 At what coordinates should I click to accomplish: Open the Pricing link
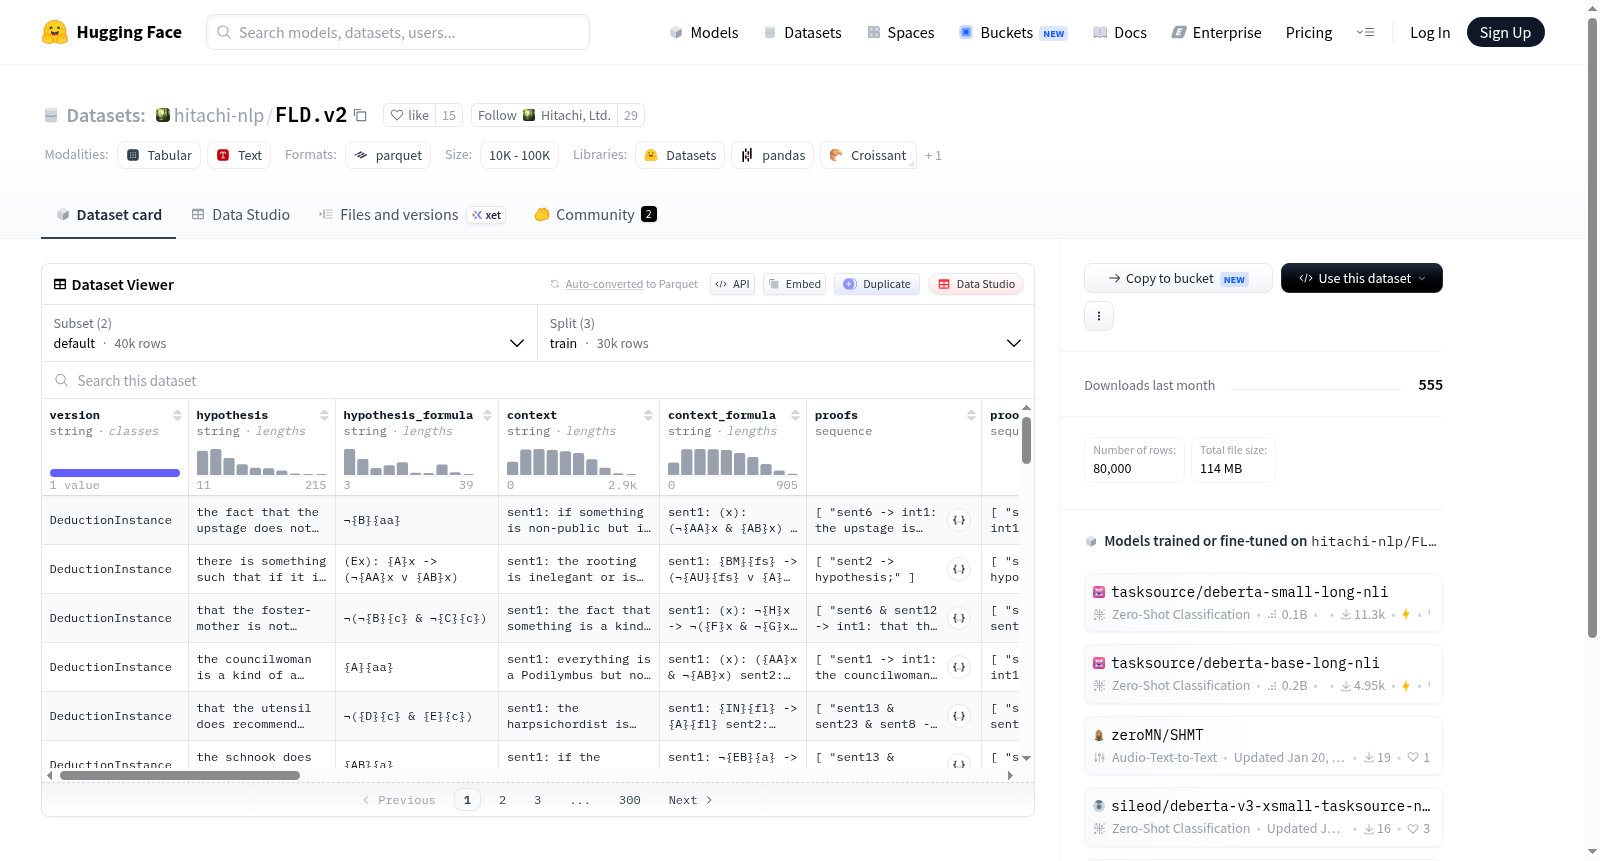click(1309, 32)
